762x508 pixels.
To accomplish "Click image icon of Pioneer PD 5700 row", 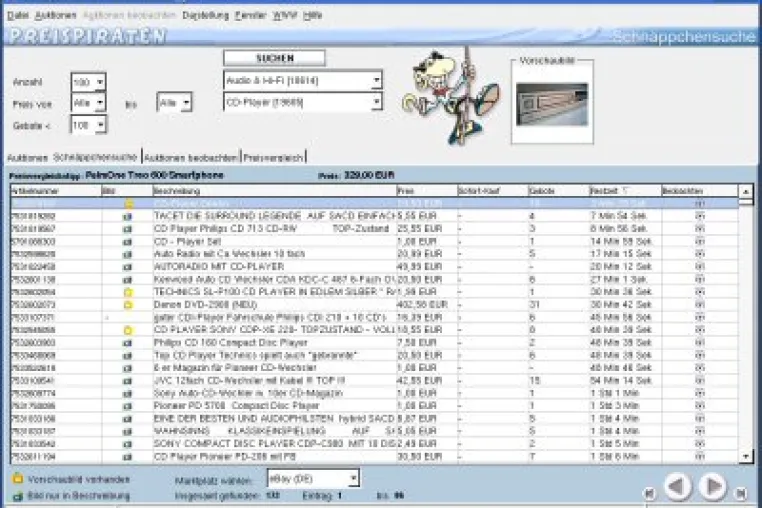I will point(127,406).
